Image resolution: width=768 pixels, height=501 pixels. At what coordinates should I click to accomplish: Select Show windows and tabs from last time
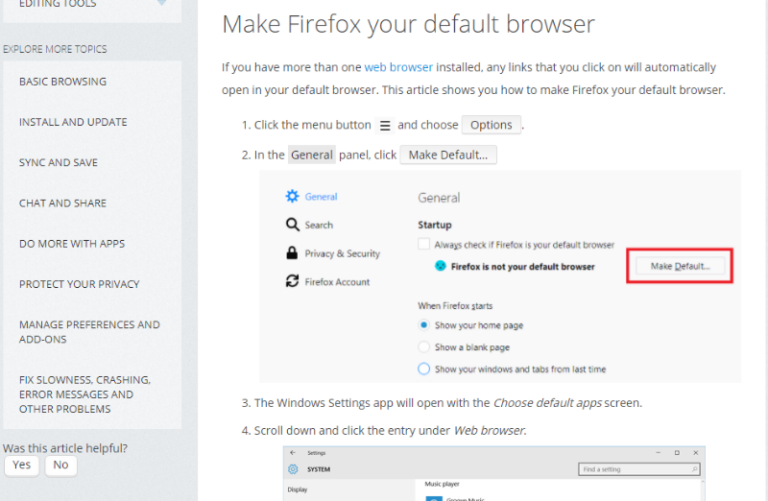(x=424, y=369)
